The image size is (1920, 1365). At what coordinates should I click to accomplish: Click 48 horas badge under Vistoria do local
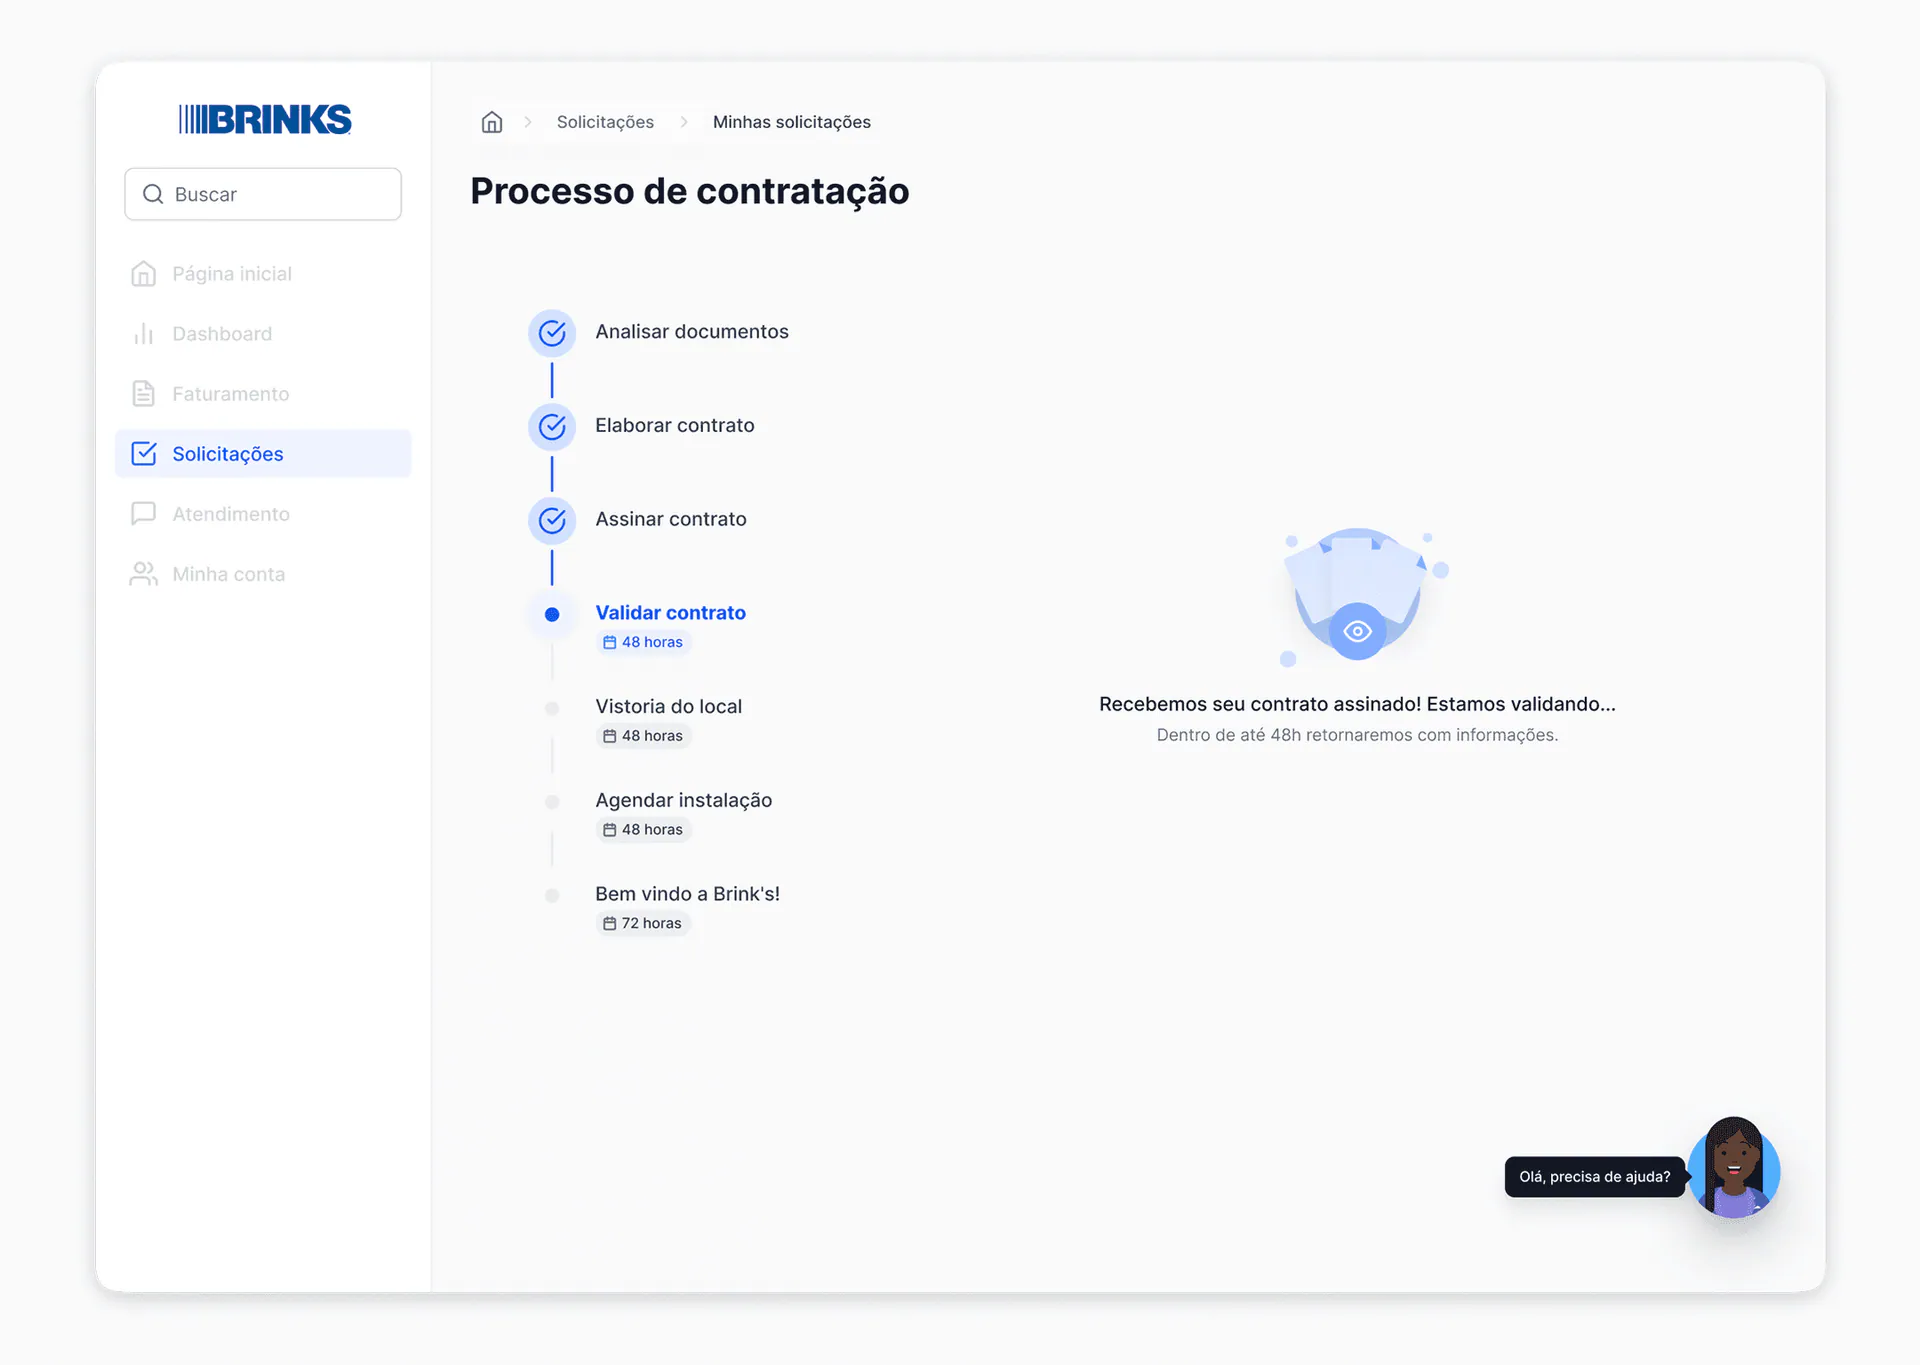tap(643, 736)
